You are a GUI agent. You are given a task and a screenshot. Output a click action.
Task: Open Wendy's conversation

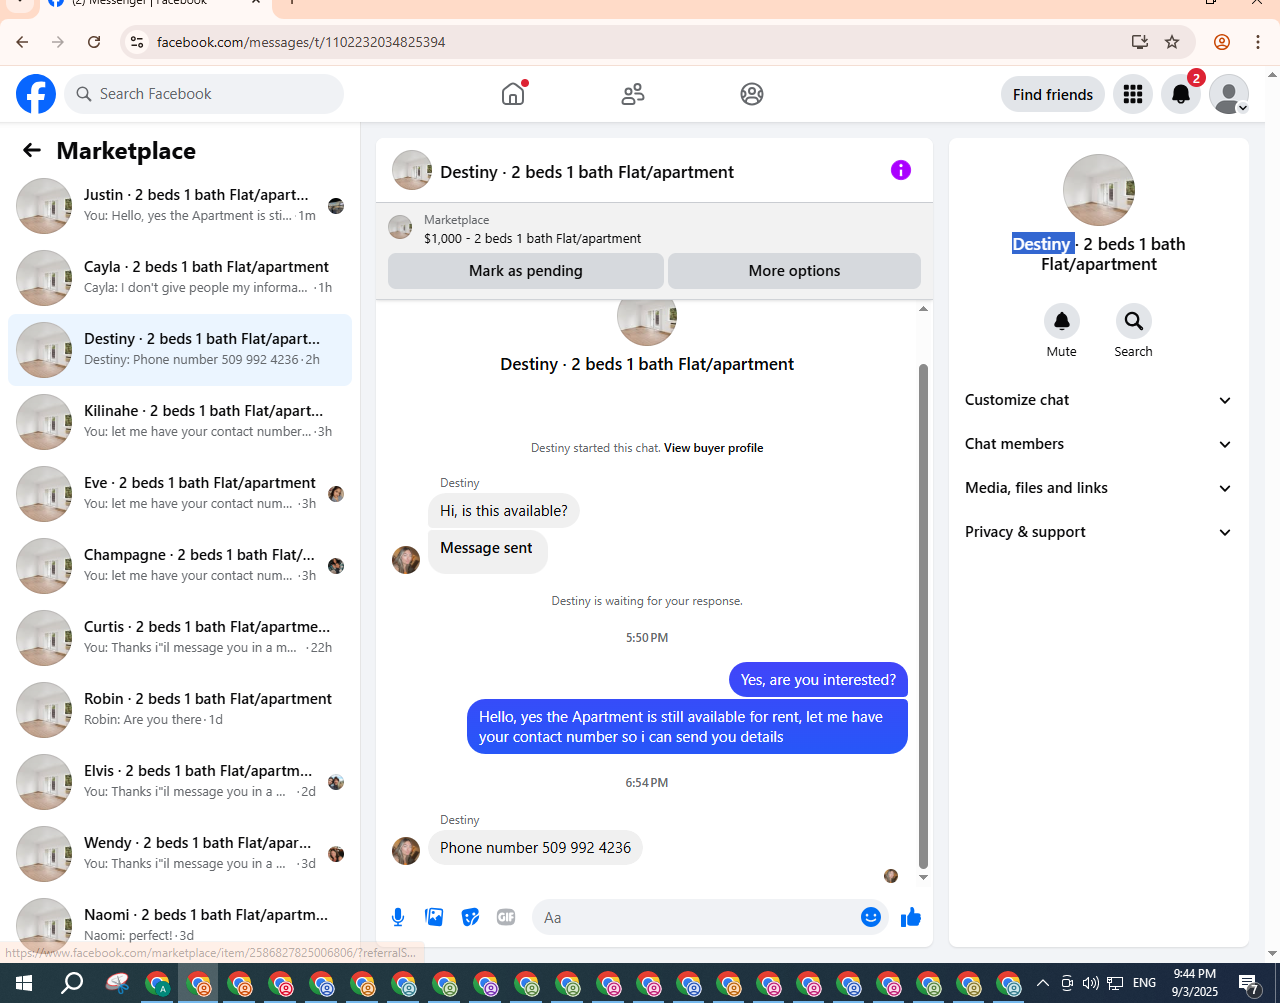(x=180, y=854)
